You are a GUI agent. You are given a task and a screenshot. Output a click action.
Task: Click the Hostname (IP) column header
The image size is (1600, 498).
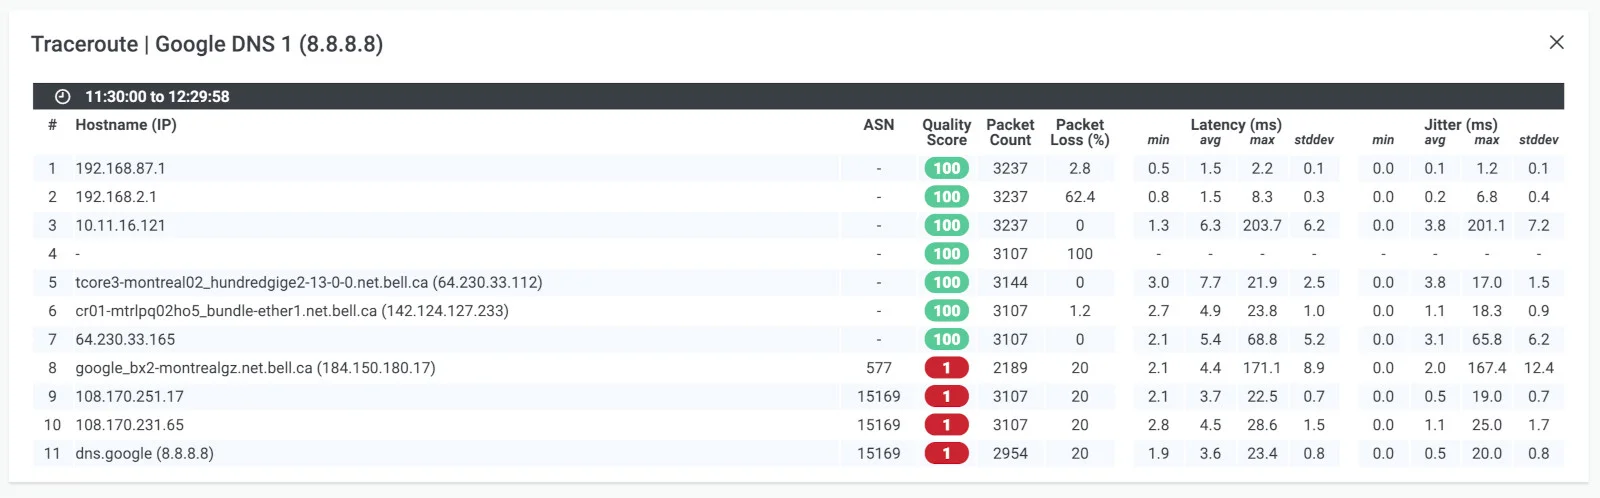tap(125, 125)
